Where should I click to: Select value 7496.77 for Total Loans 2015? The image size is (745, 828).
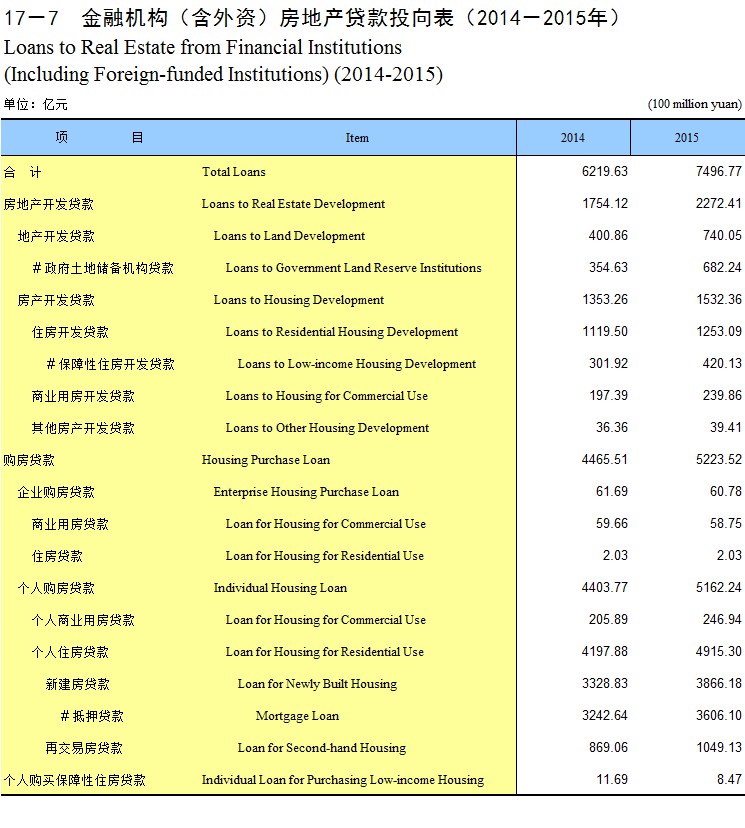tap(719, 171)
